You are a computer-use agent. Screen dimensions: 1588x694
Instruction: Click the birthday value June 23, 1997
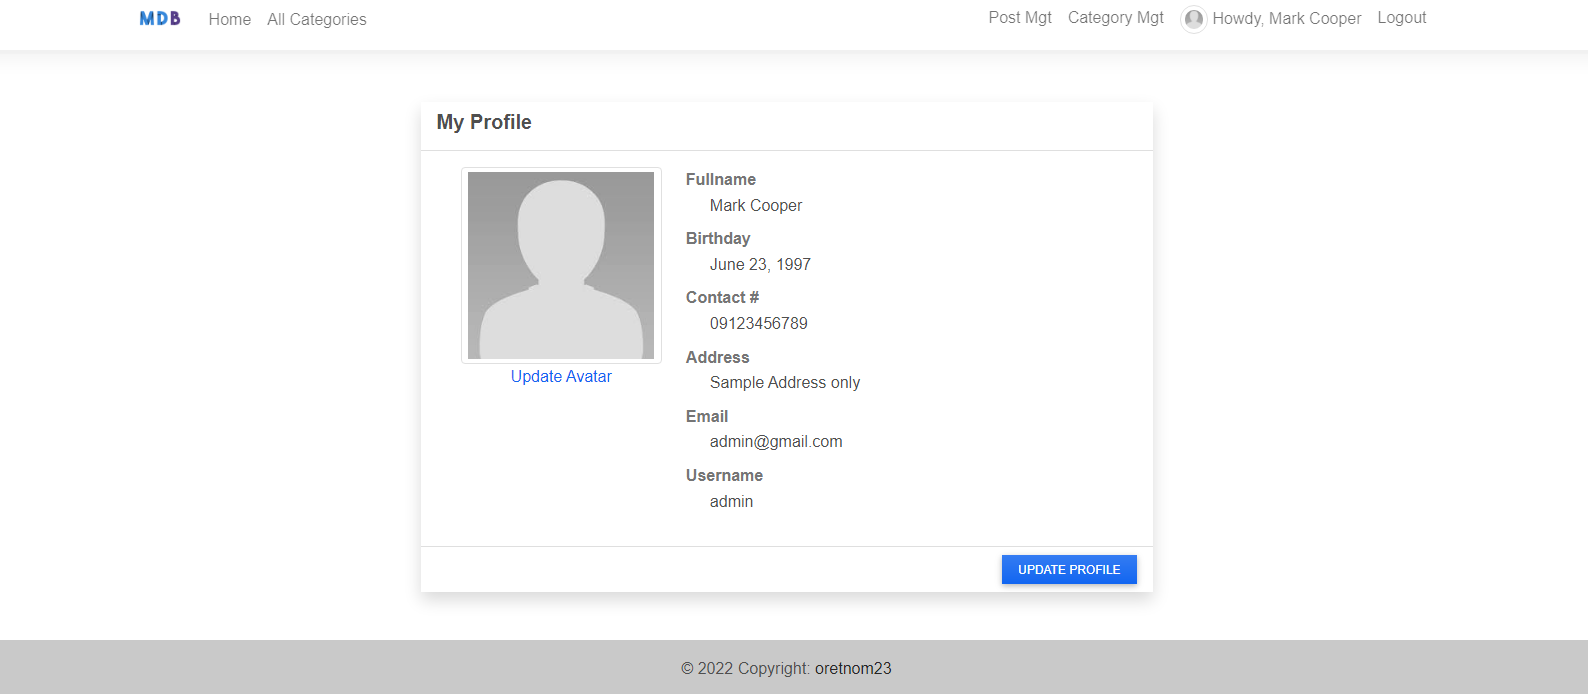[x=760, y=265]
